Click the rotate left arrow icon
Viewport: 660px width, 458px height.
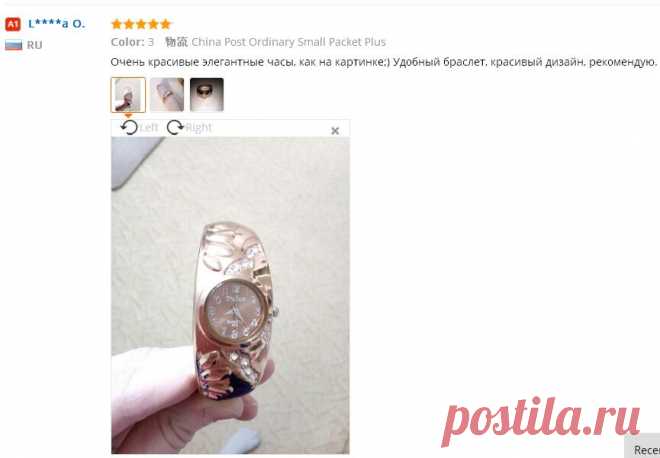click(129, 127)
